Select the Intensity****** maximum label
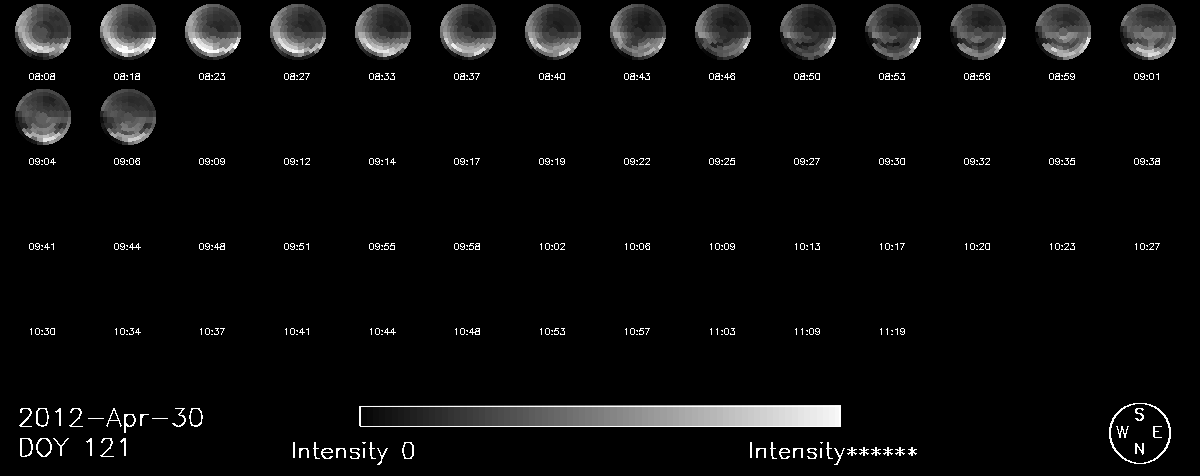The width and height of the screenshot is (1200, 476). point(833,451)
